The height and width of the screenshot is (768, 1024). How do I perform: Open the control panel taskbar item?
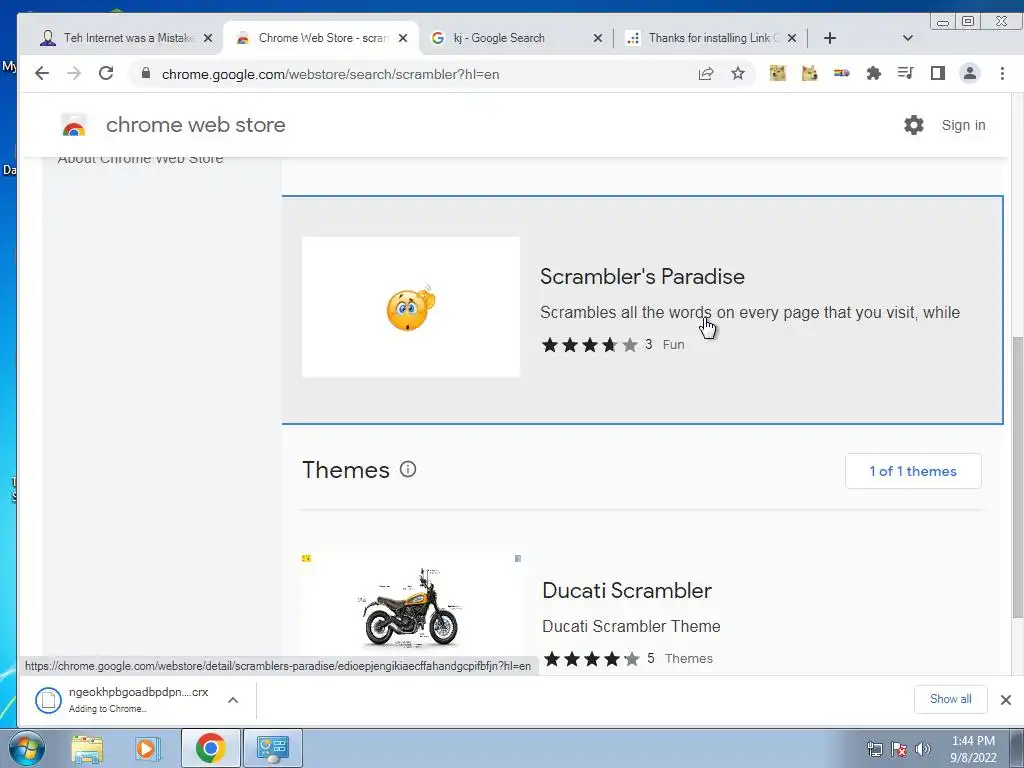(272, 748)
